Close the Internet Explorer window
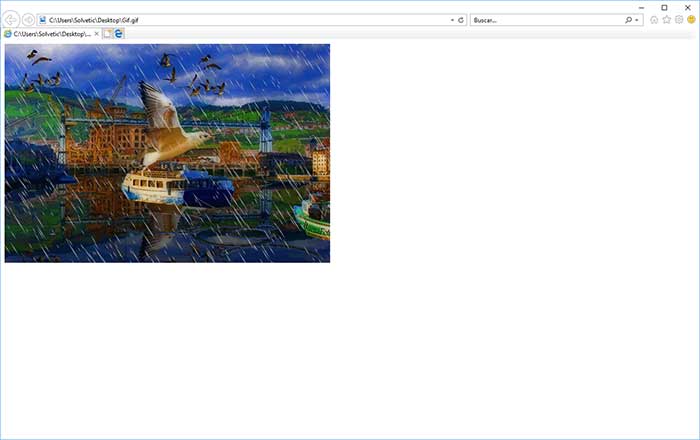The width and height of the screenshot is (700, 440). [x=688, y=8]
